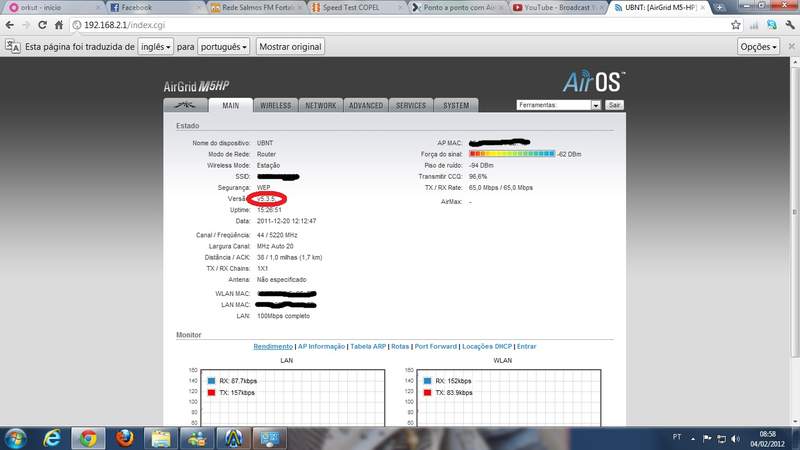Open the Ubiquiti logo tab in AirOS

[x=186, y=105]
